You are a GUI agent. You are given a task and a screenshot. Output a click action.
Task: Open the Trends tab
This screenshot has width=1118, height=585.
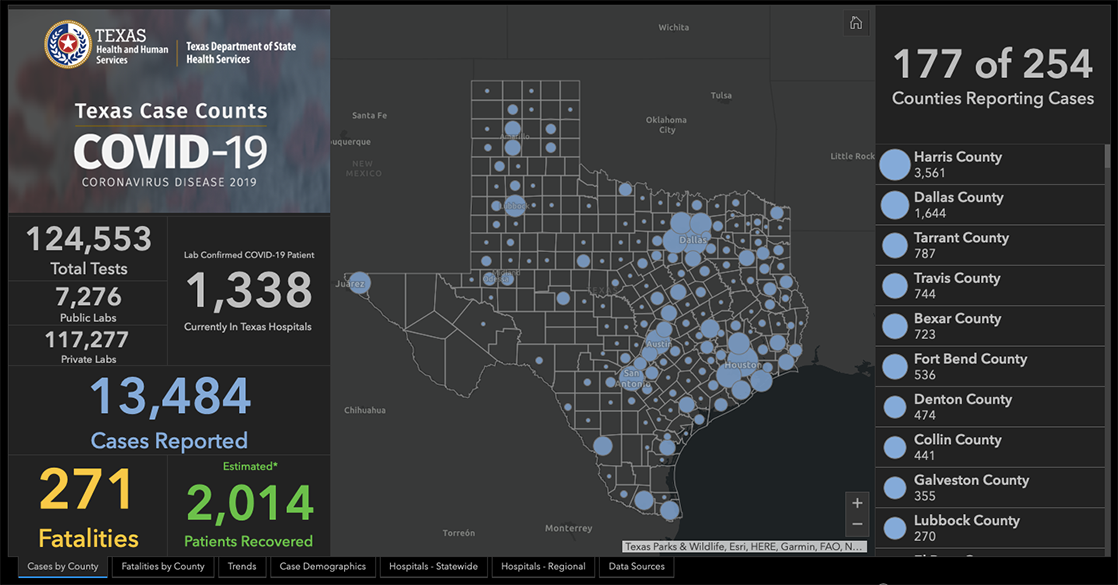click(x=242, y=566)
